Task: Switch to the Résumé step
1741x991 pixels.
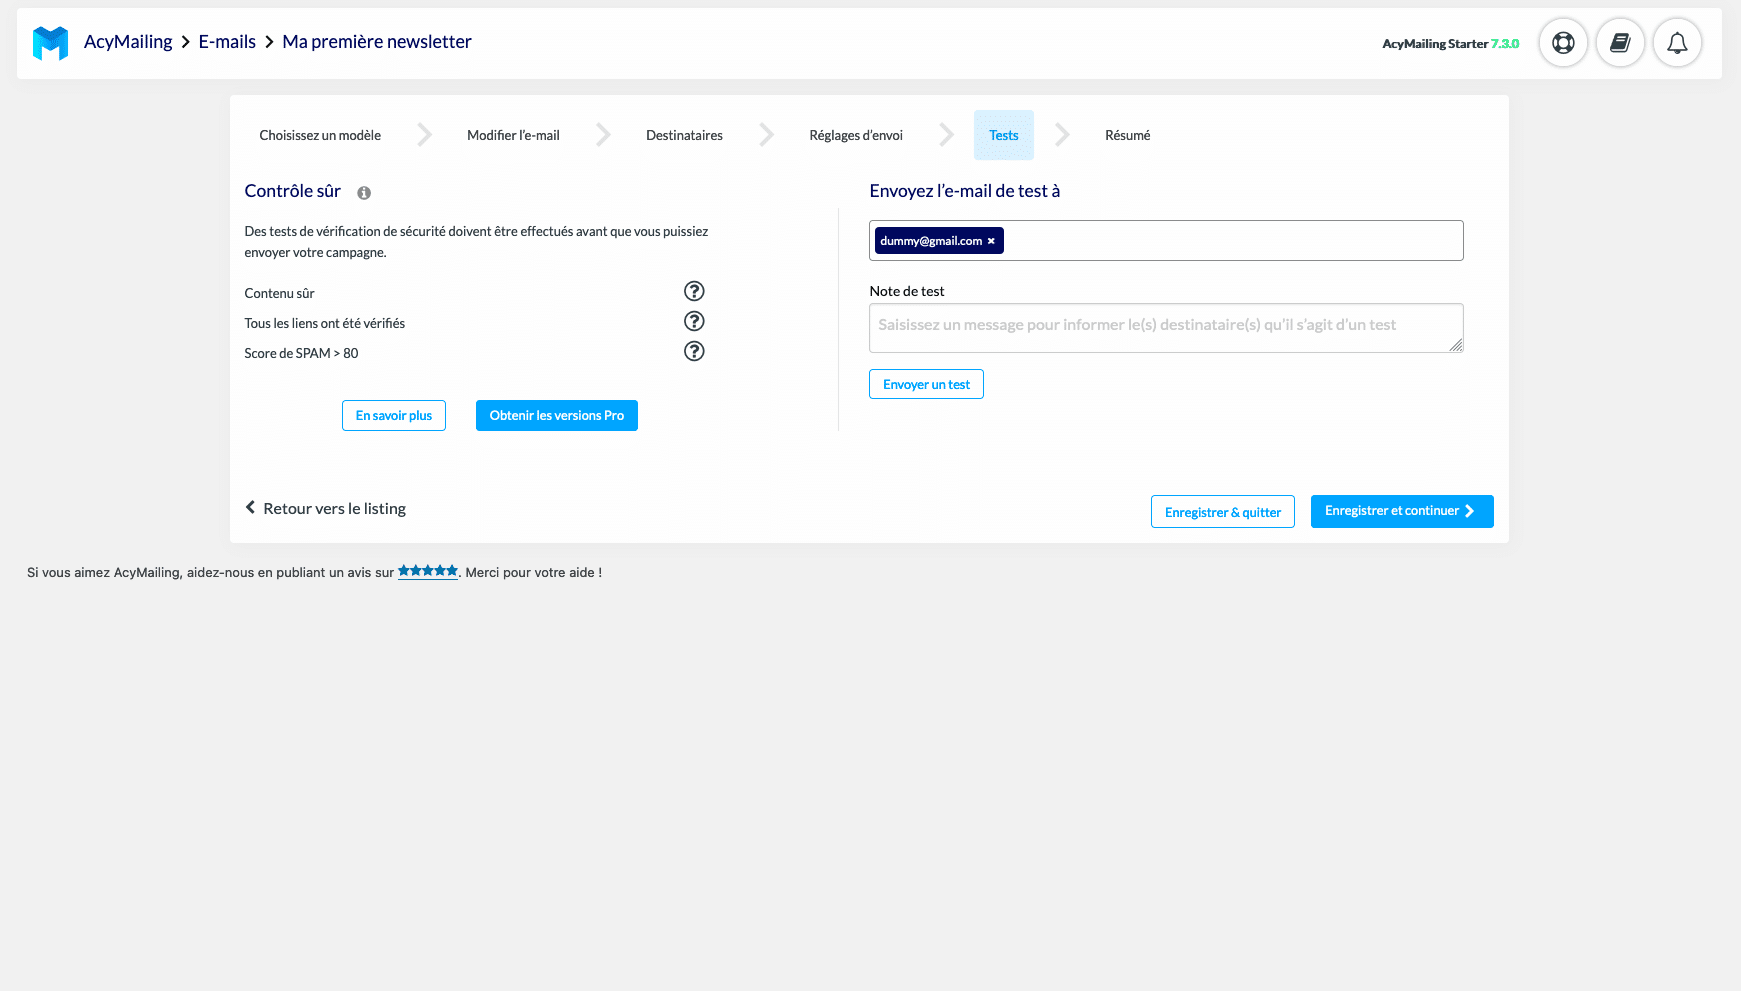Action: tap(1127, 135)
